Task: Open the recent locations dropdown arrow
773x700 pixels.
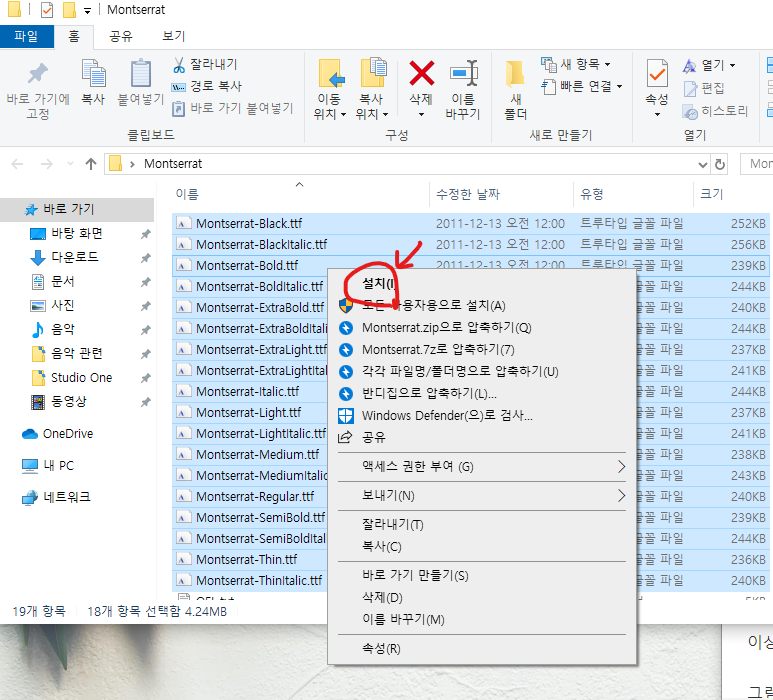Action: click(70, 164)
